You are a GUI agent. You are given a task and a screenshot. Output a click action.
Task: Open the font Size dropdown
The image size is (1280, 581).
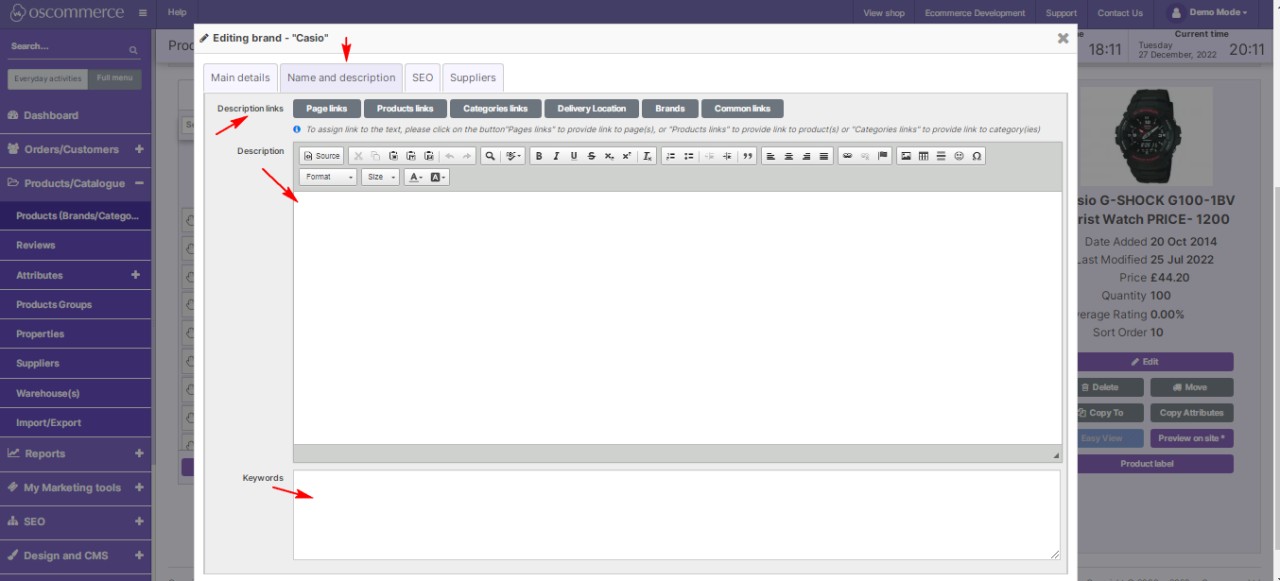point(379,177)
